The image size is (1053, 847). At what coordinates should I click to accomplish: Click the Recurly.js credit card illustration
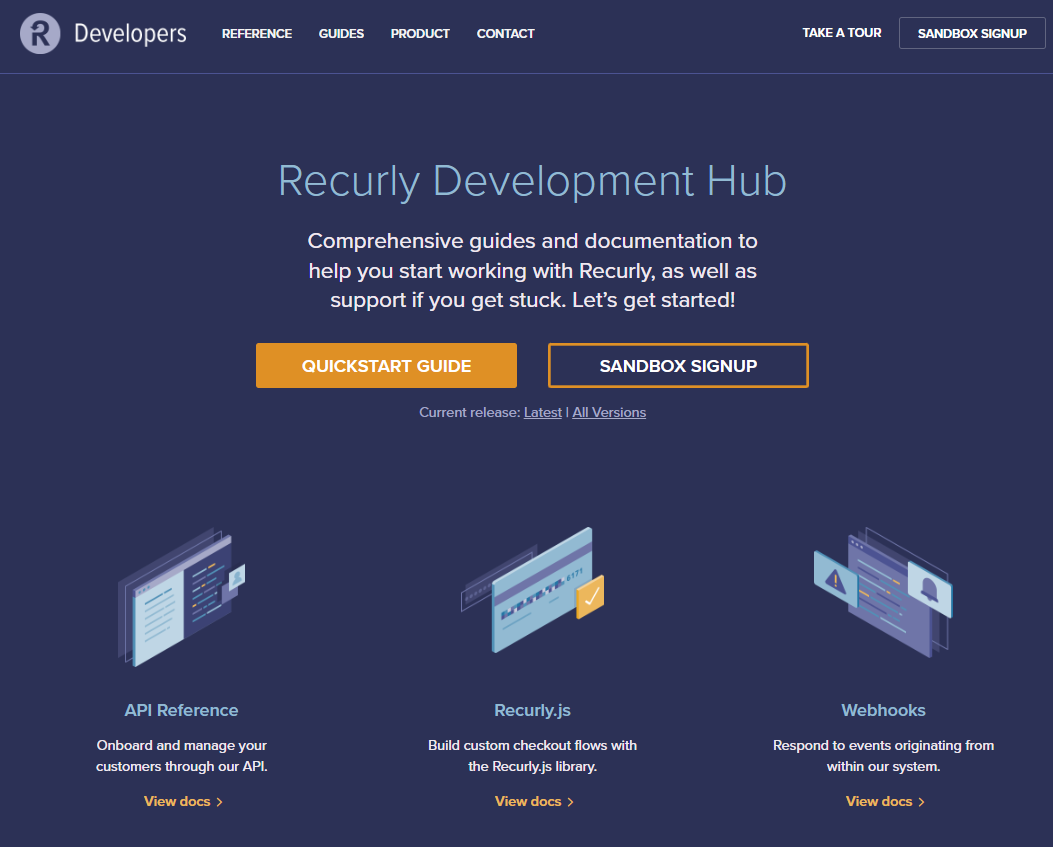(533, 590)
